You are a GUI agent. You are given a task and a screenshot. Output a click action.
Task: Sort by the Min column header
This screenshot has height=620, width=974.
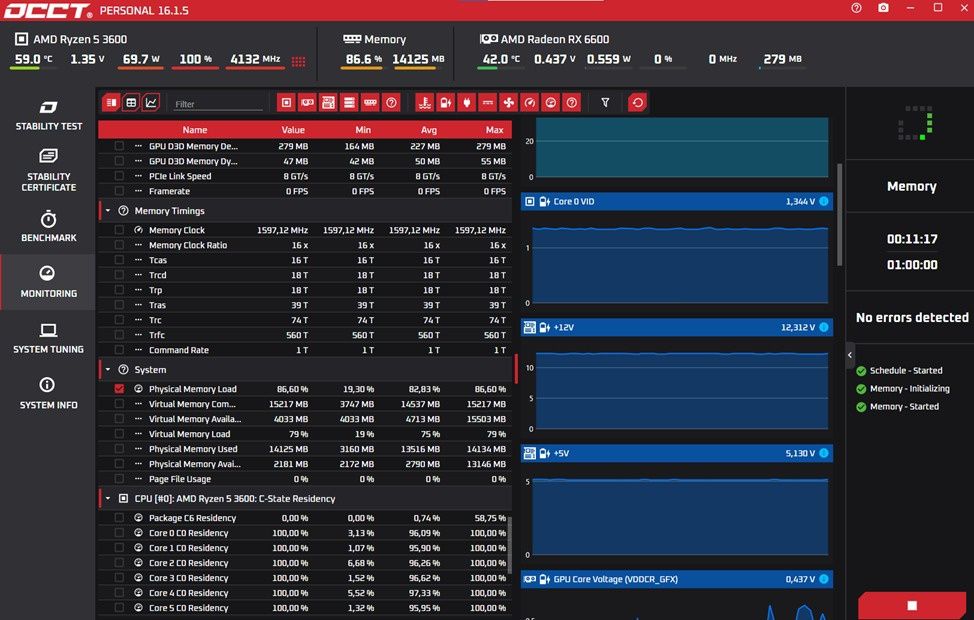[363, 130]
